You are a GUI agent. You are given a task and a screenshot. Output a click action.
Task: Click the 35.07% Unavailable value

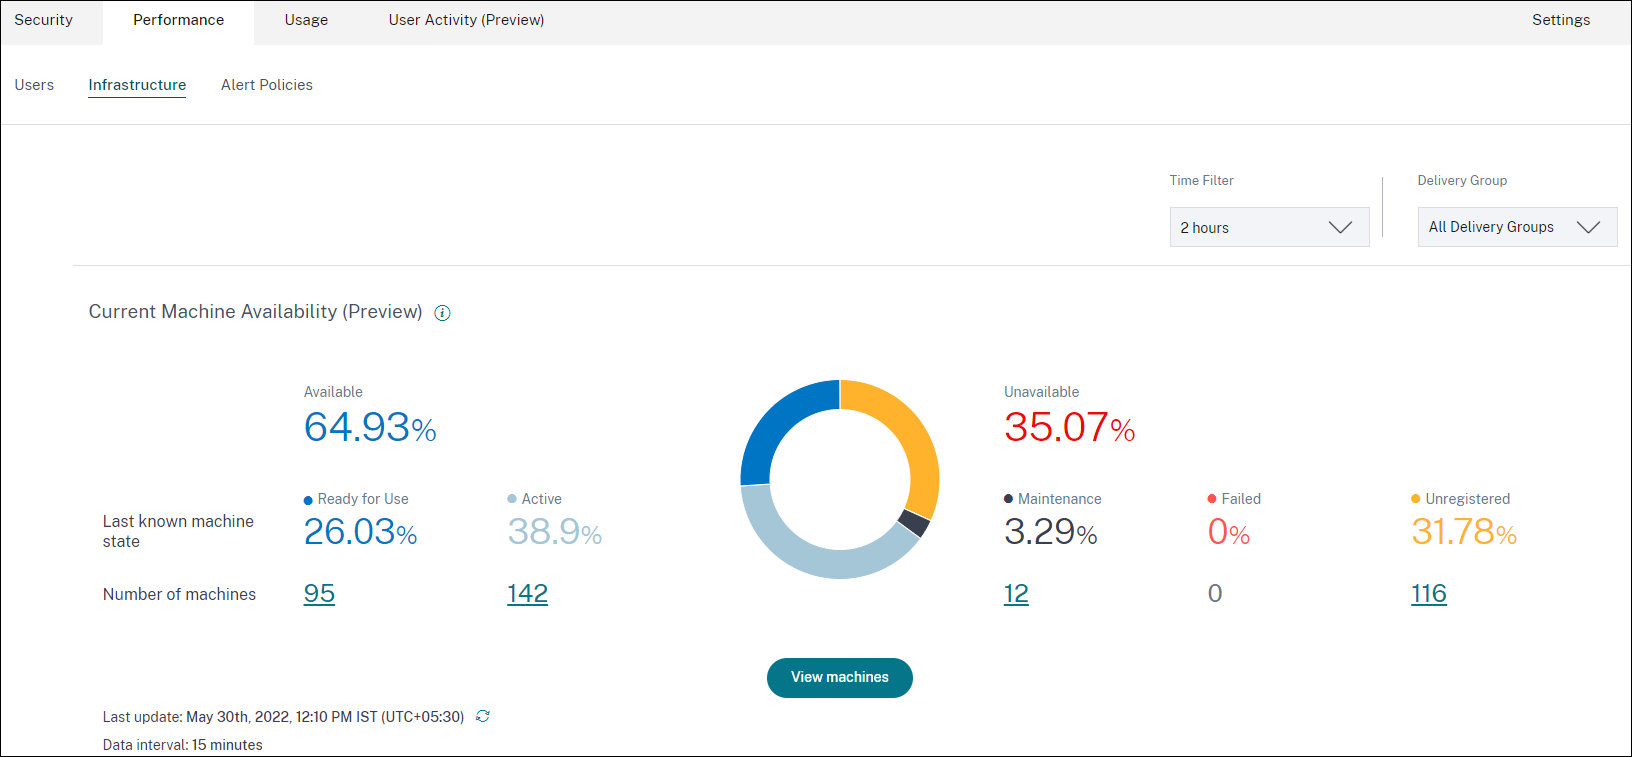click(1069, 428)
